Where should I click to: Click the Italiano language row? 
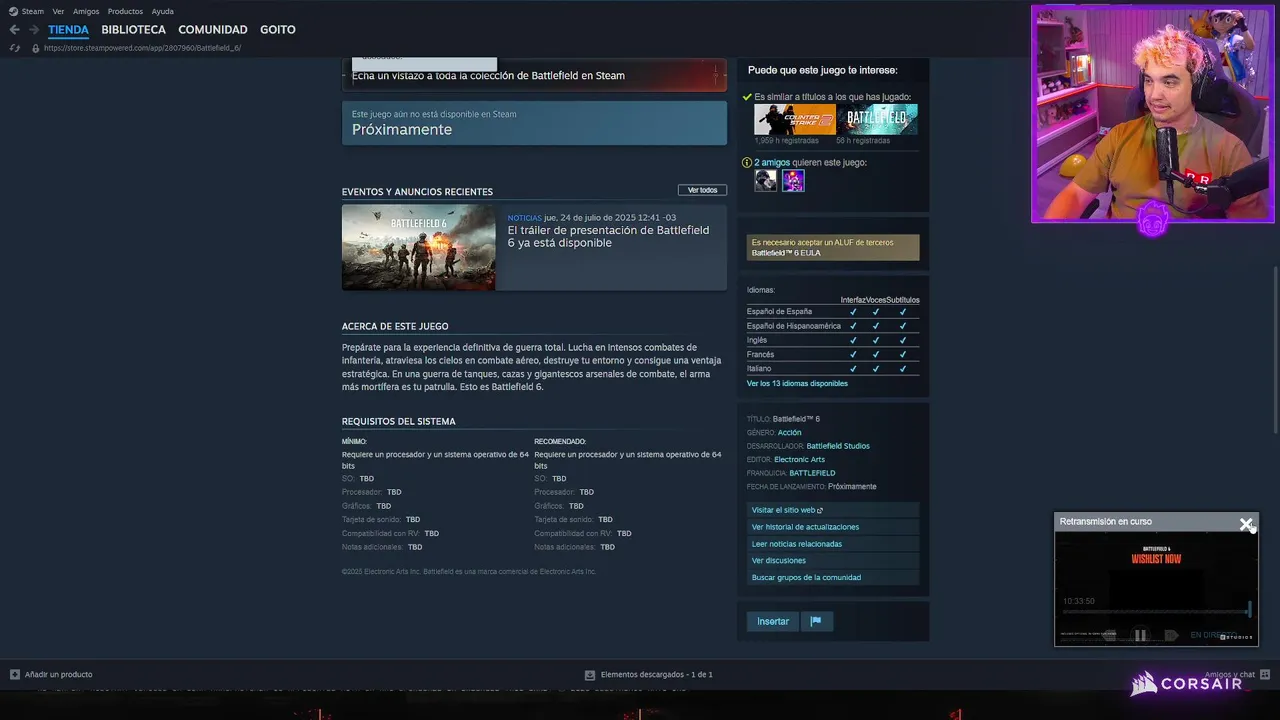pyautogui.click(x=832, y=368)
